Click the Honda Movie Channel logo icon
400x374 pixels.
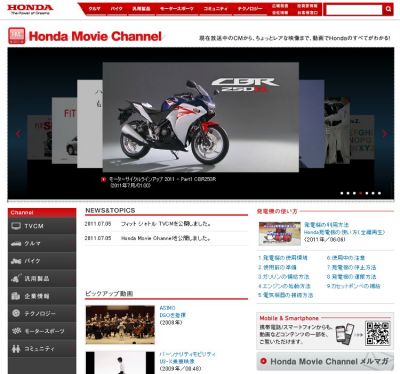(17, 36)
